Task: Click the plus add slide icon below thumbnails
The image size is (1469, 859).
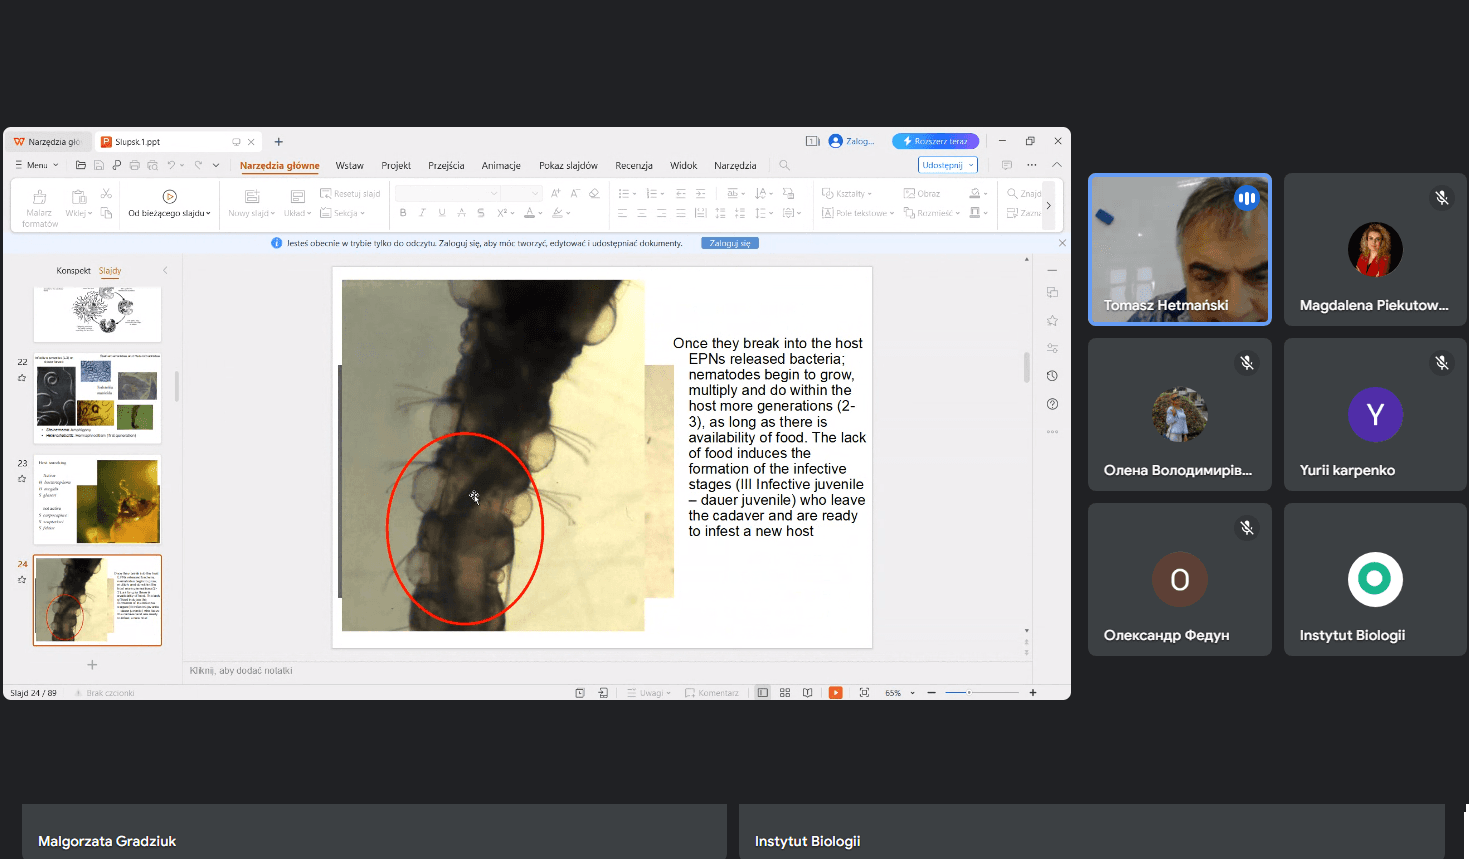Action: [x=92, y=664]
